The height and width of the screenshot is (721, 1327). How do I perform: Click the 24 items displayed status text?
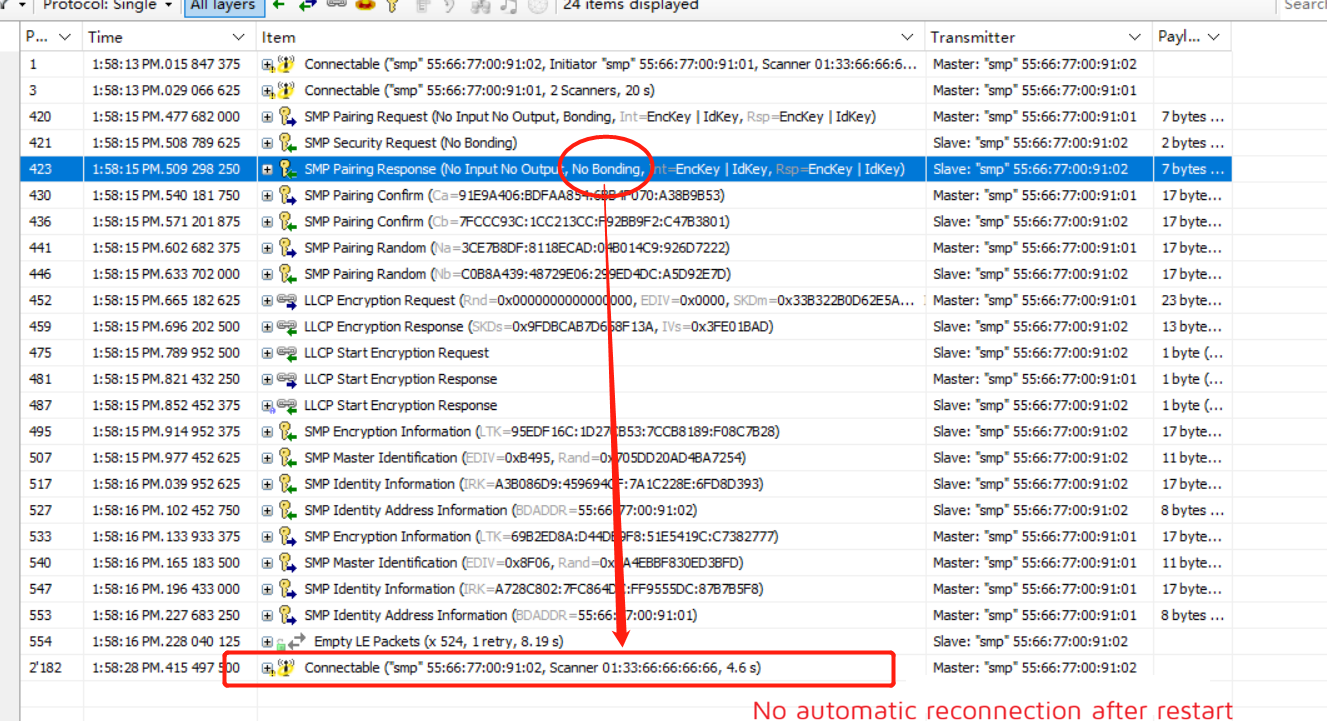pos(630,5)
